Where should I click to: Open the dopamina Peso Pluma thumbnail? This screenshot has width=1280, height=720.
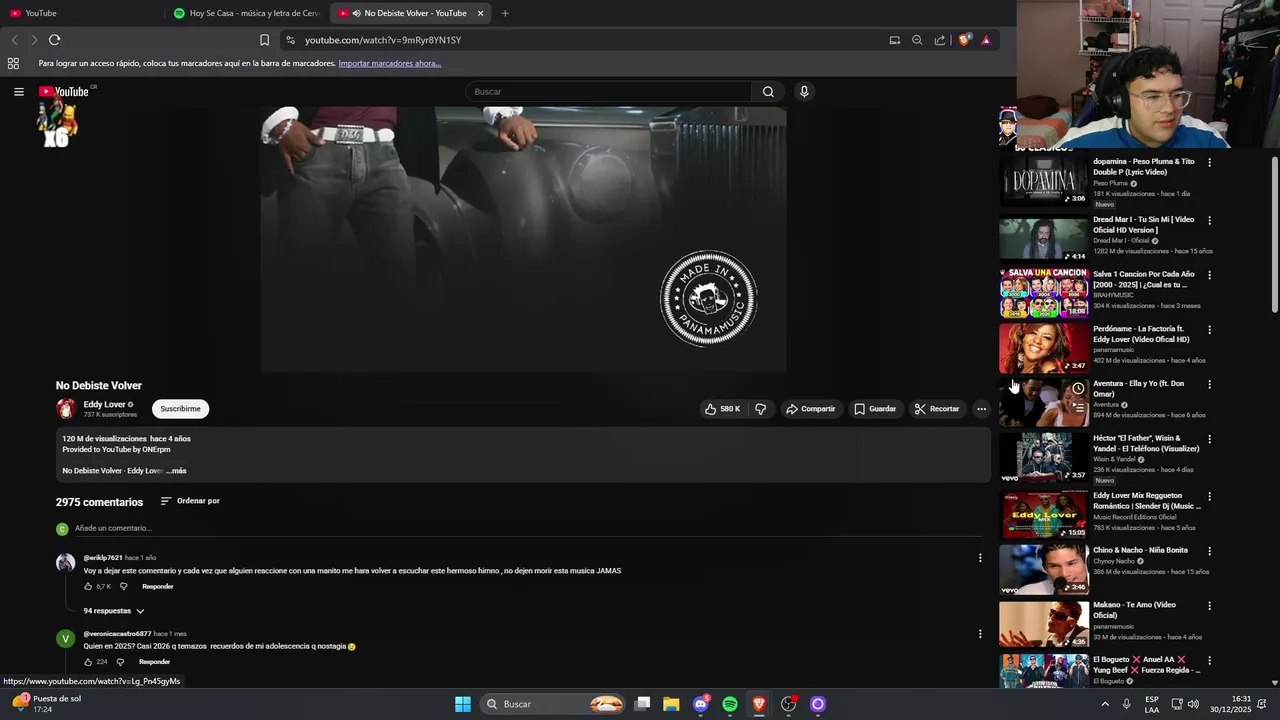(1044, 182)
